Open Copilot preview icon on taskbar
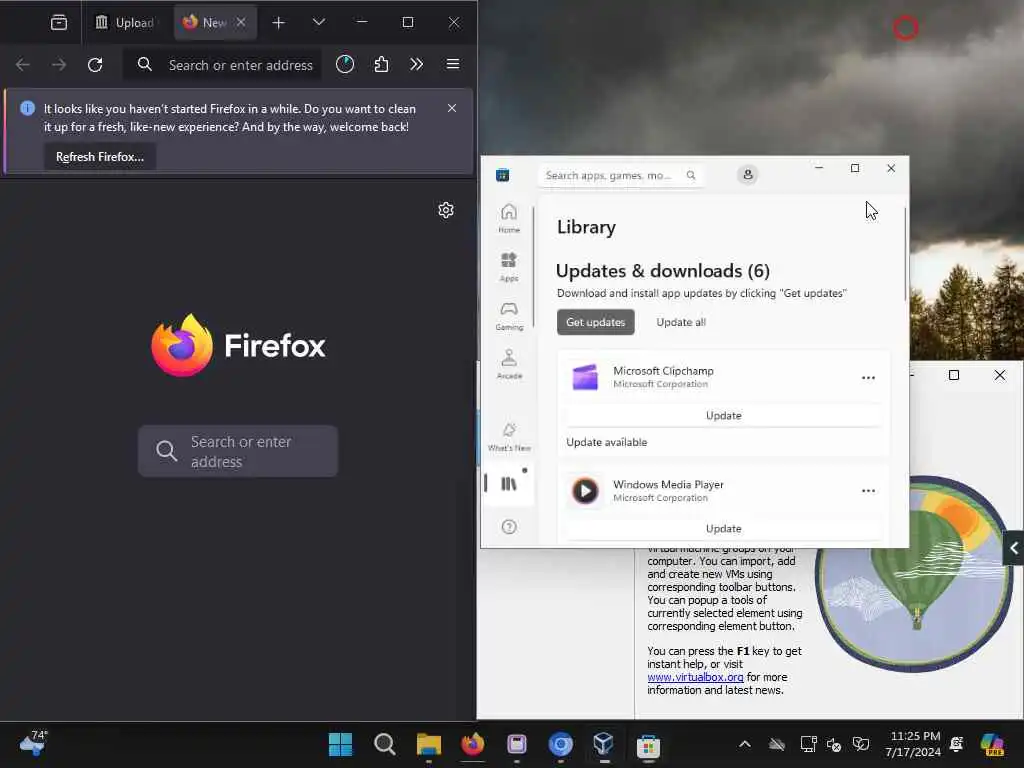This screenshot has width=1024, height=768. (x=993, y=744)
